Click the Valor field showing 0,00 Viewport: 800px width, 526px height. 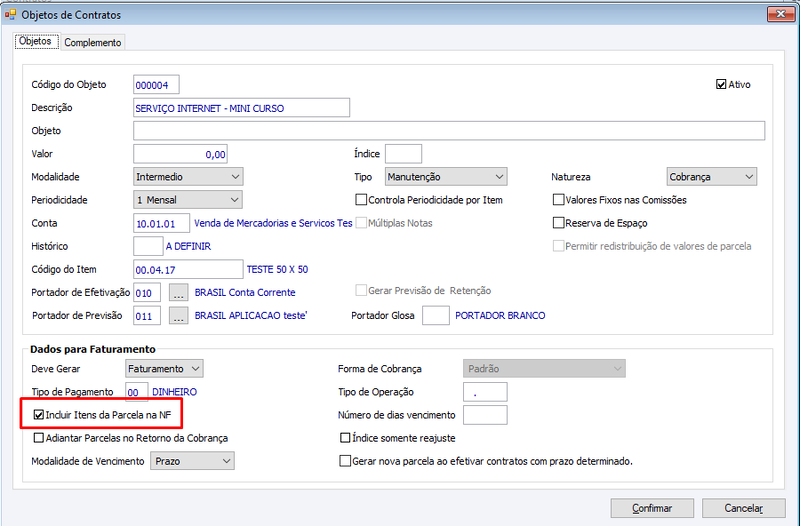pos(180,154)
